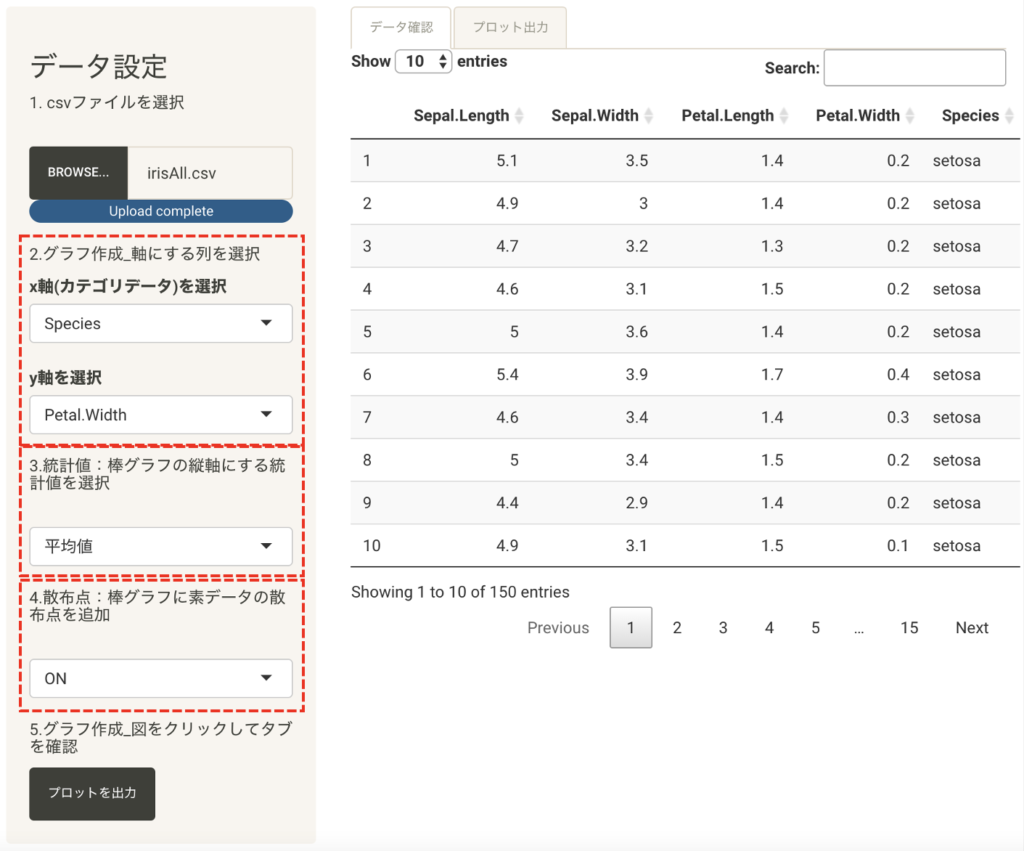Click the Next pagination link

tap(971, 628)
